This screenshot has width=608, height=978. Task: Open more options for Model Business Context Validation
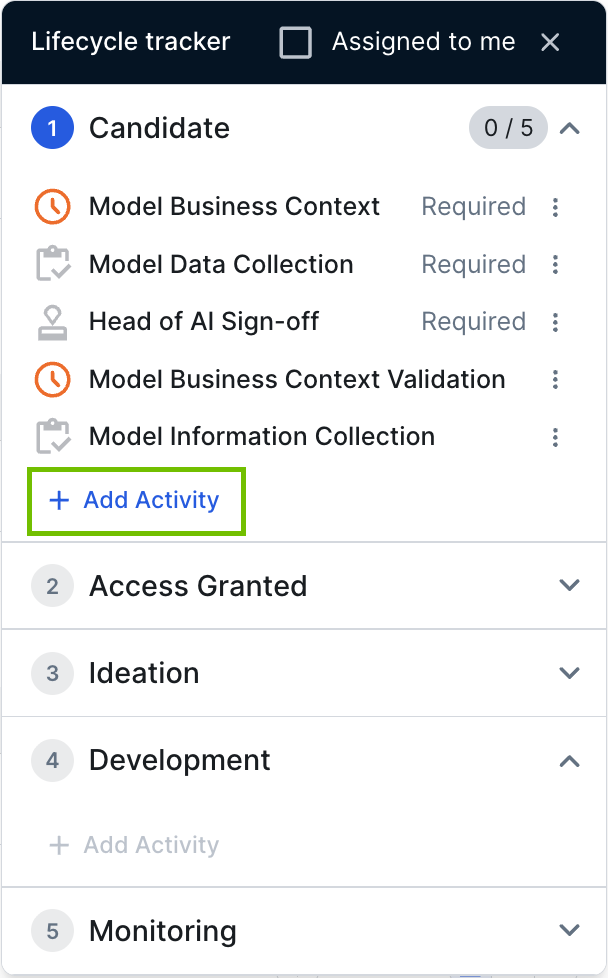pos(556,380)
